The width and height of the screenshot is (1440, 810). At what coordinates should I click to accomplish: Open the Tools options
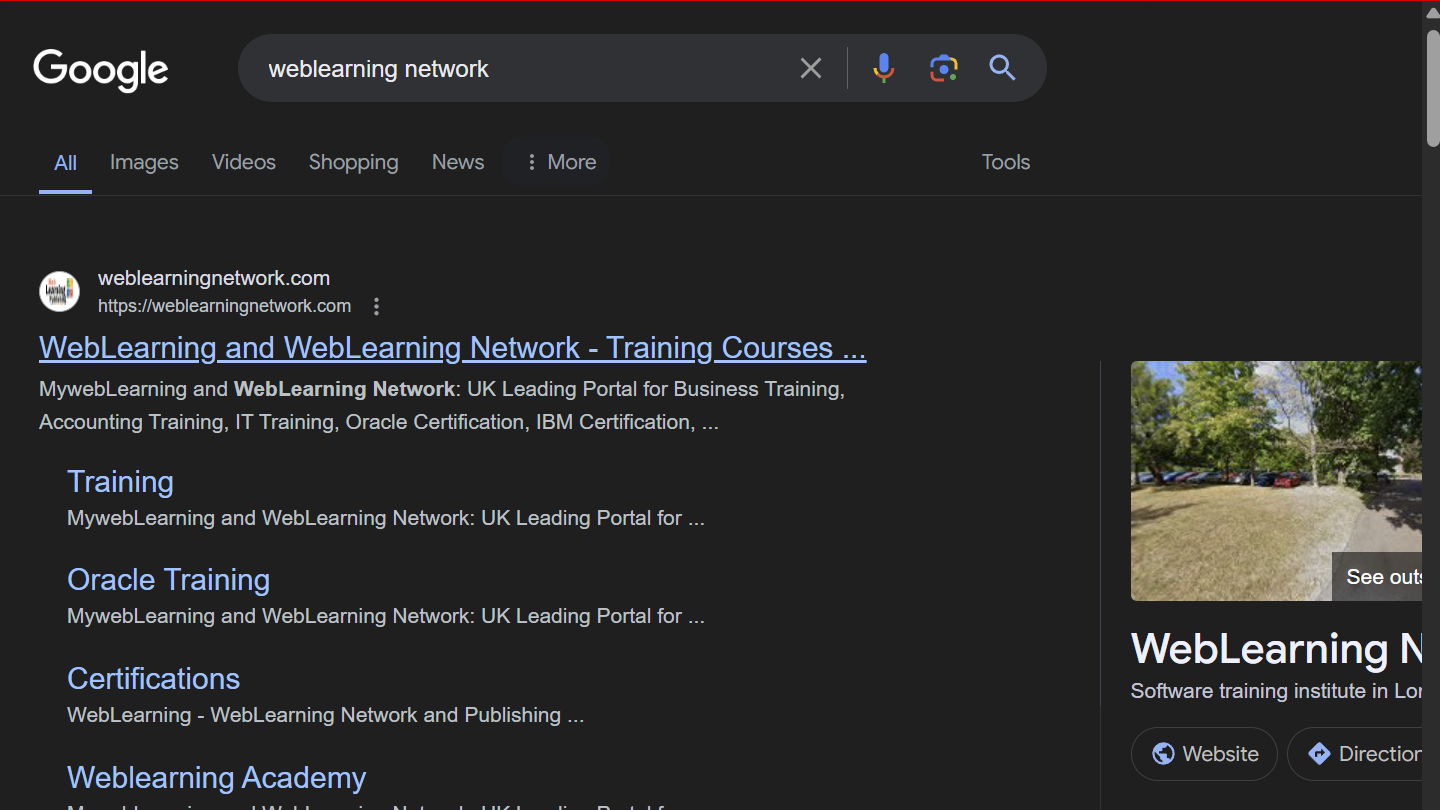1005,162
